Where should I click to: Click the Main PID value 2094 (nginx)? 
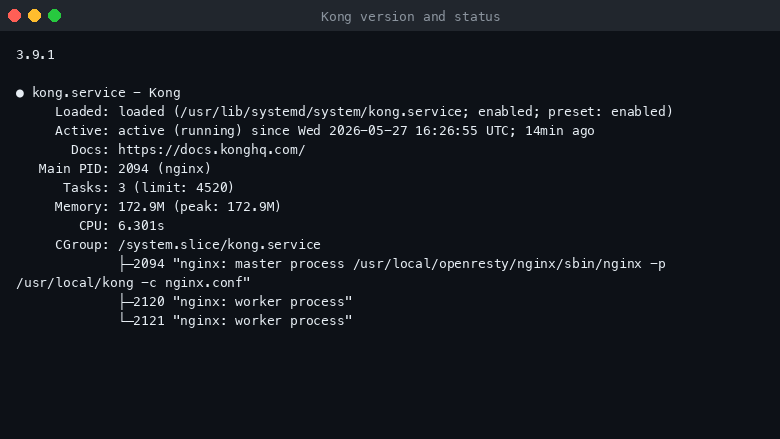(164, 169)
